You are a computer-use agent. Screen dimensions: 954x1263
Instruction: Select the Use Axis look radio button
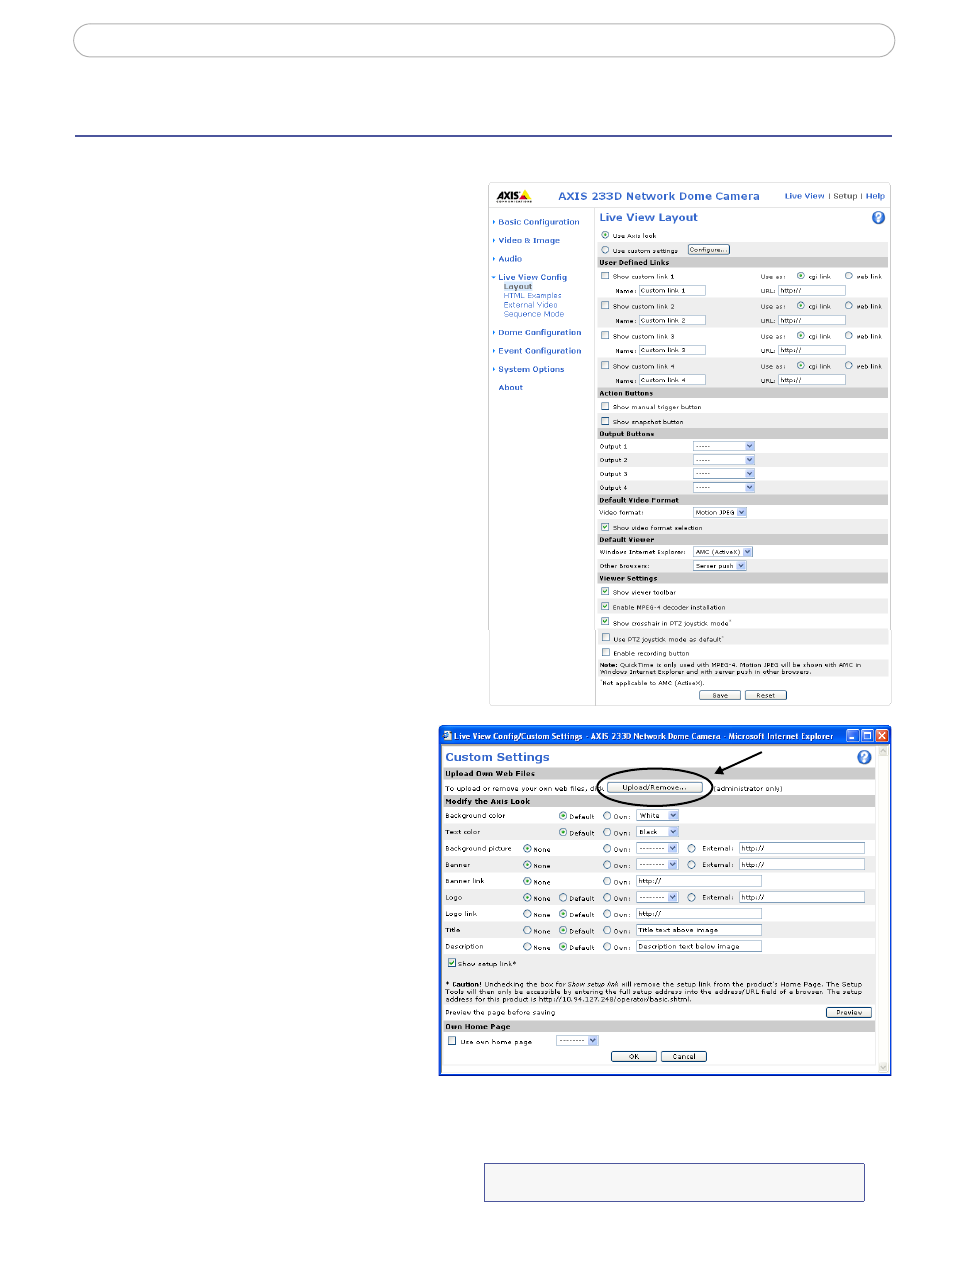605,235
